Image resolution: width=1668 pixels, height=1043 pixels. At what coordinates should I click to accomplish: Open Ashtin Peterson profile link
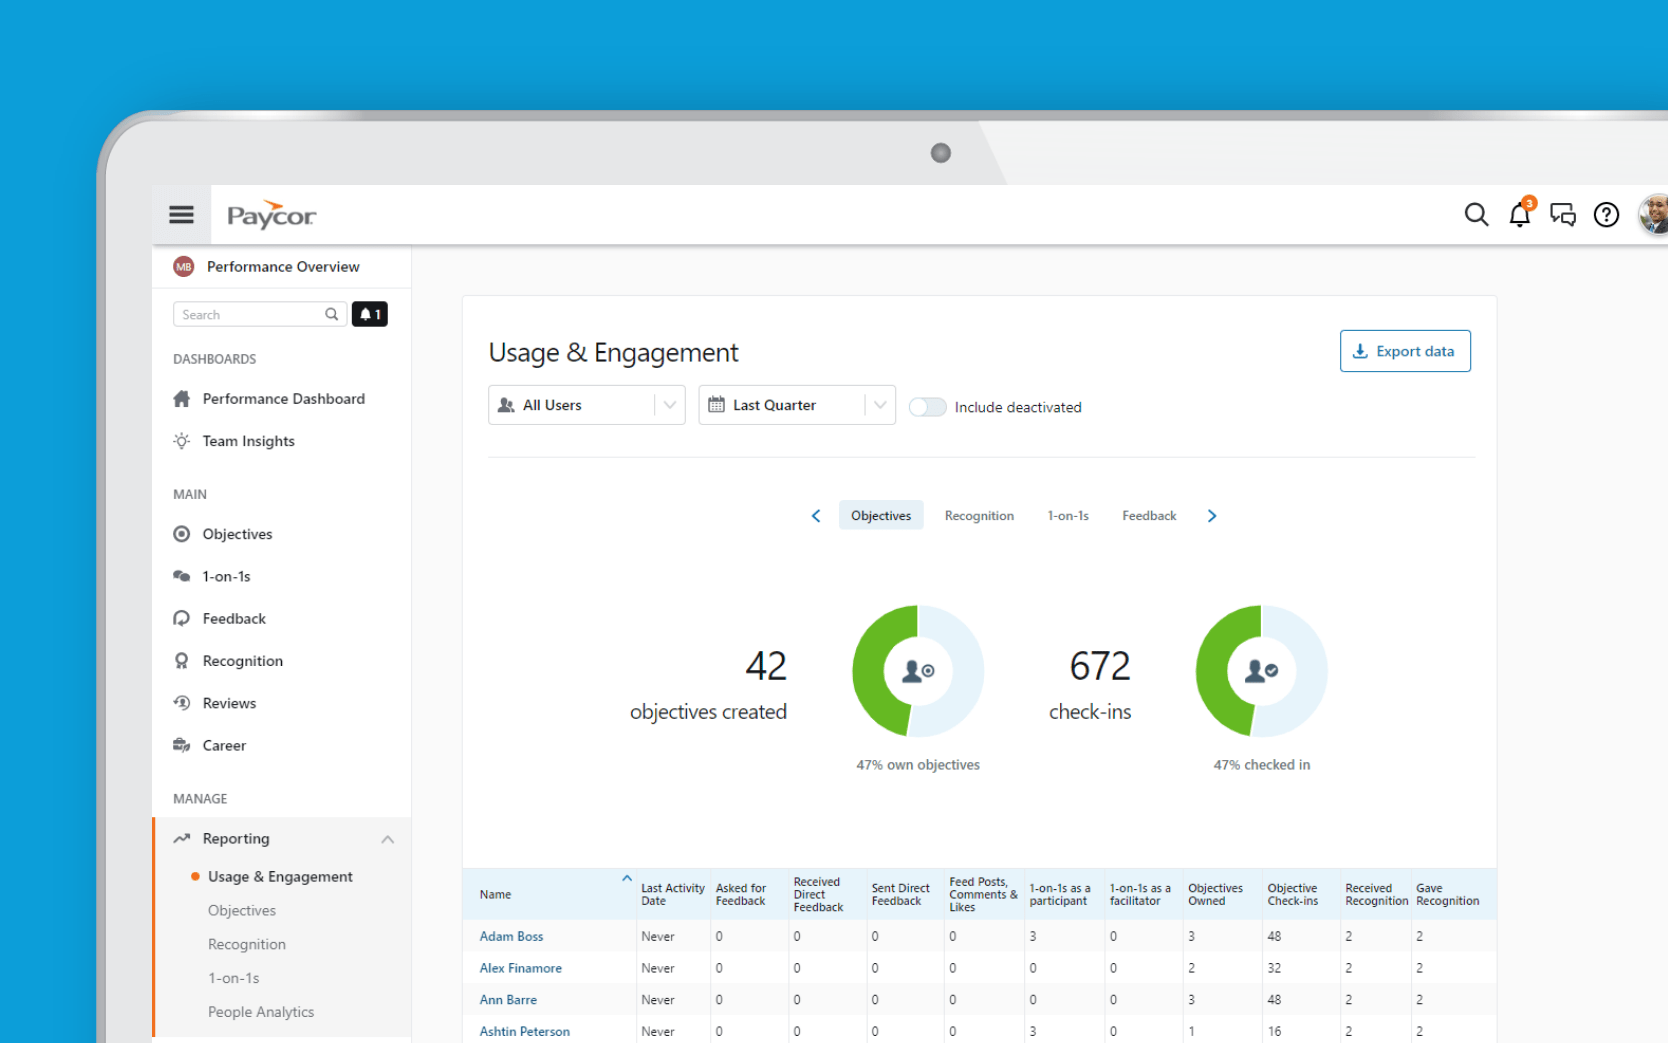pyautogui.click(x=524, y=1031)
